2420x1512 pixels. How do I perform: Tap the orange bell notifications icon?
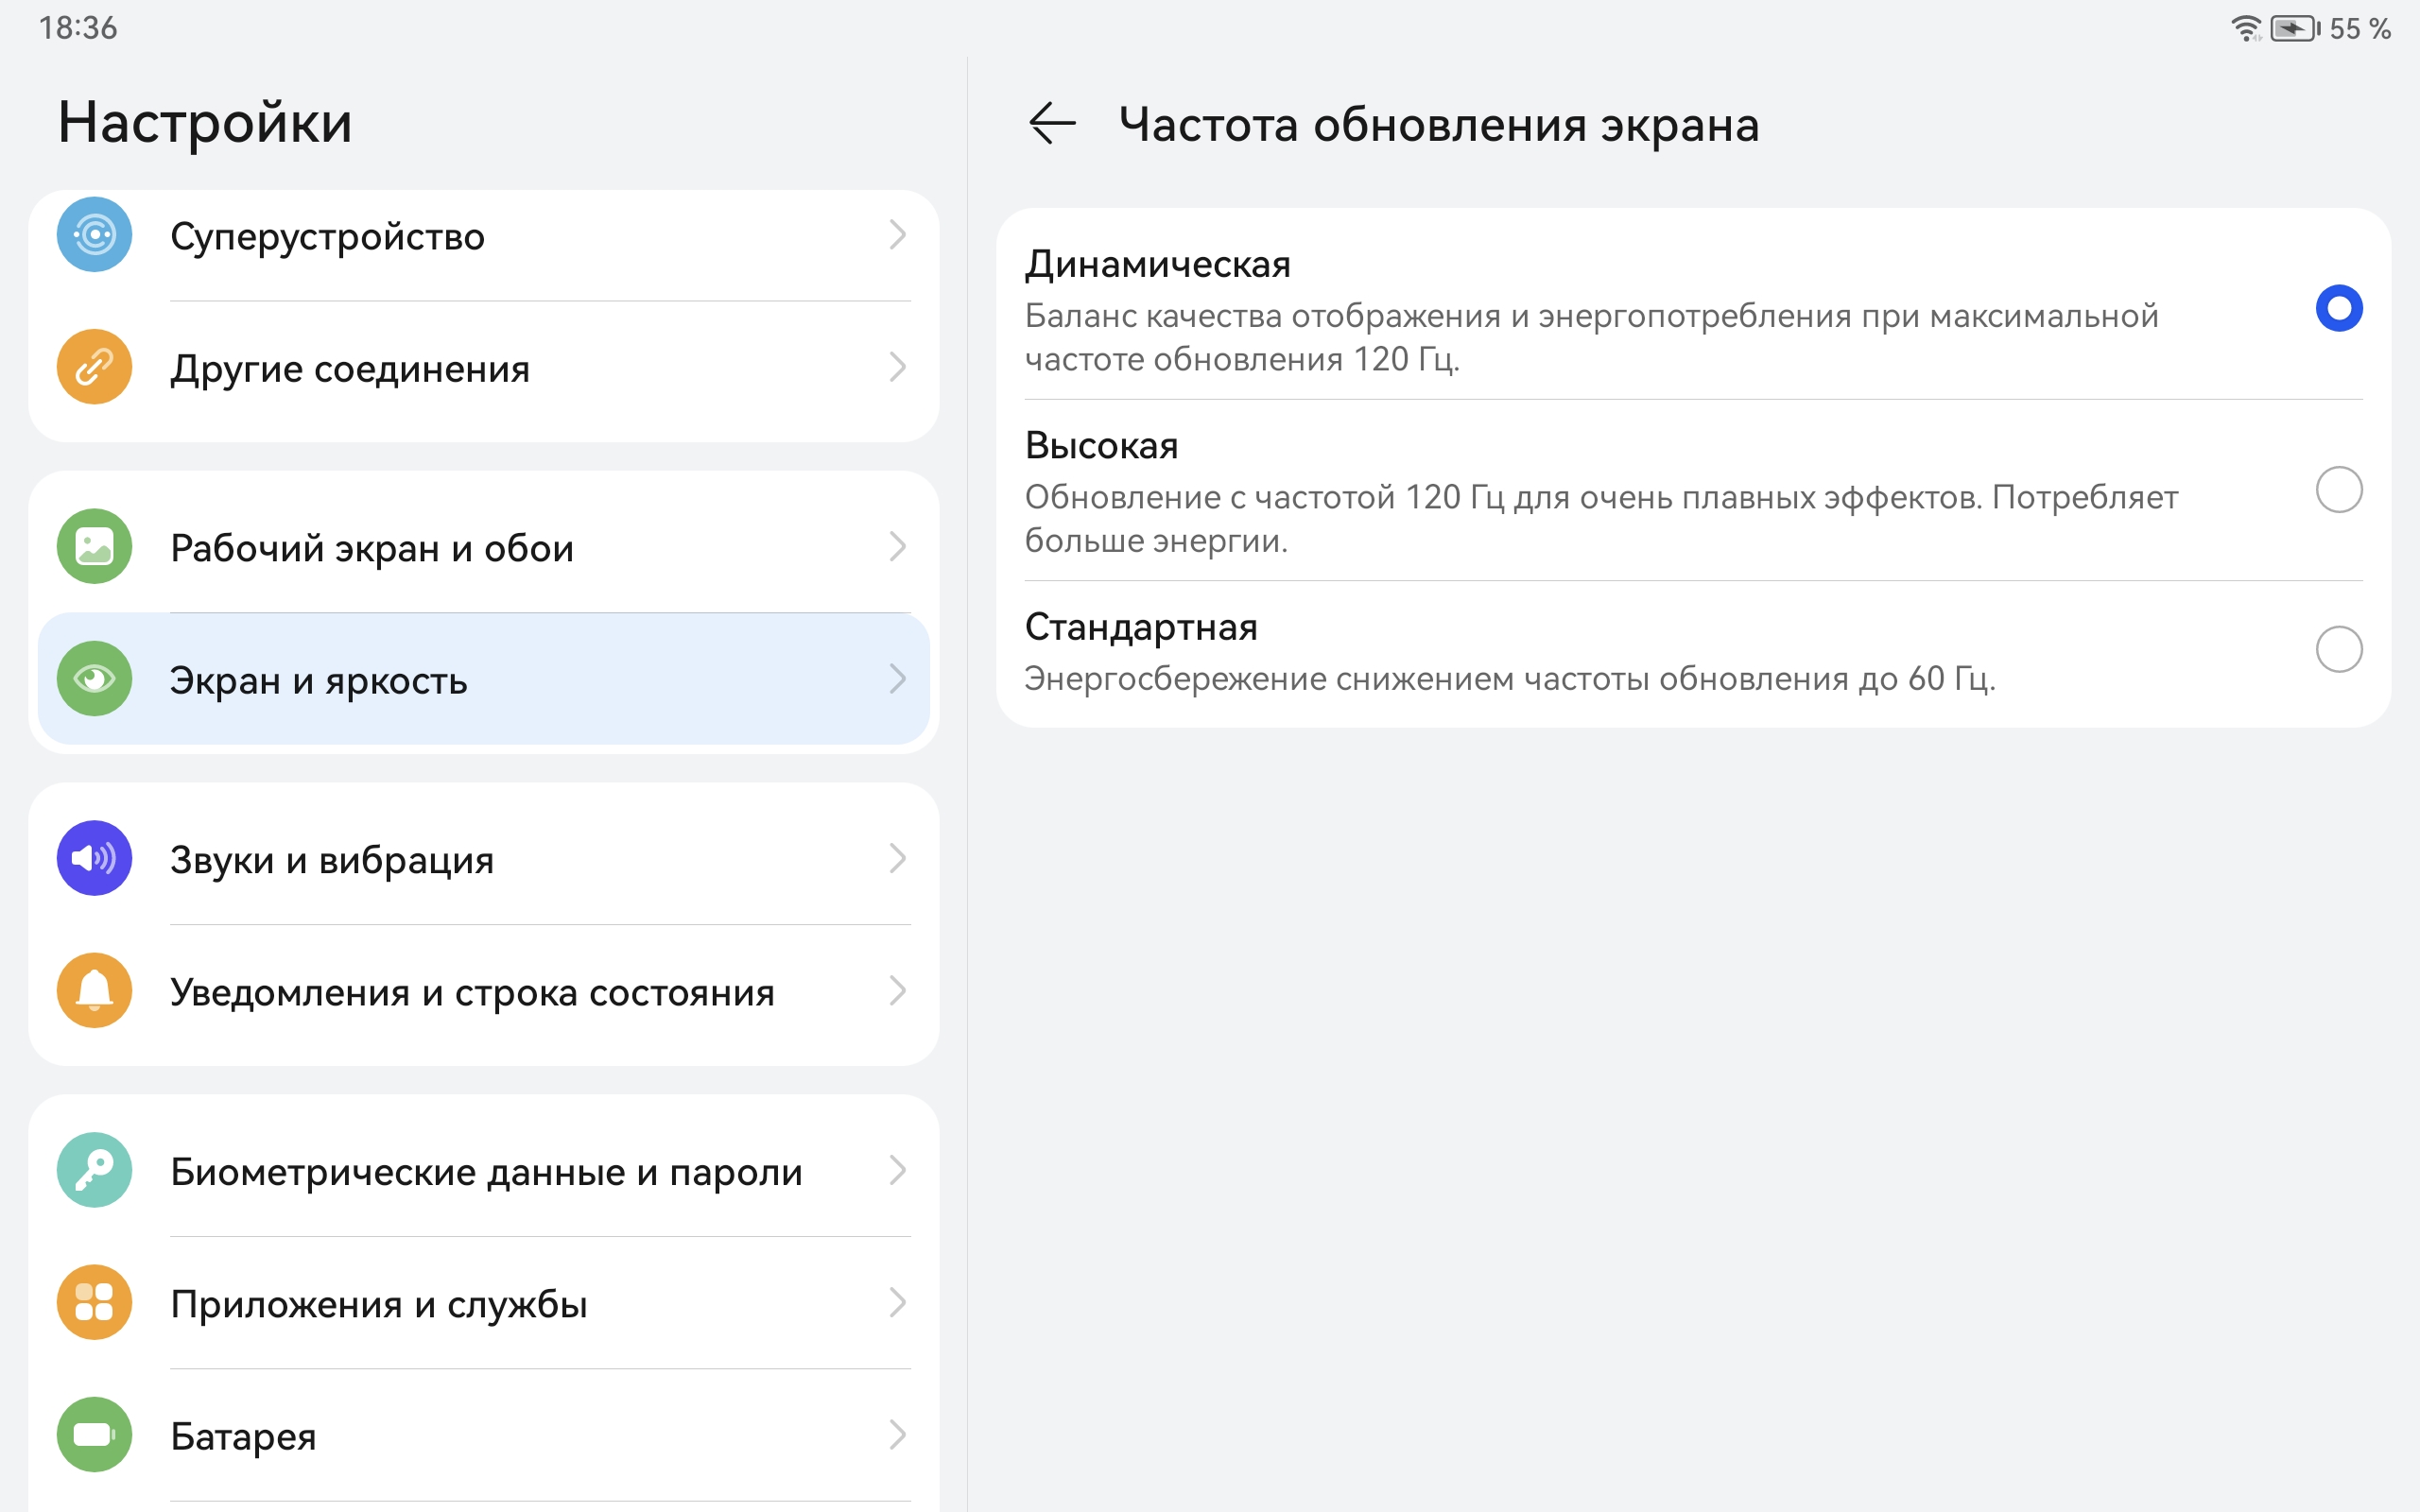[94, 990]
